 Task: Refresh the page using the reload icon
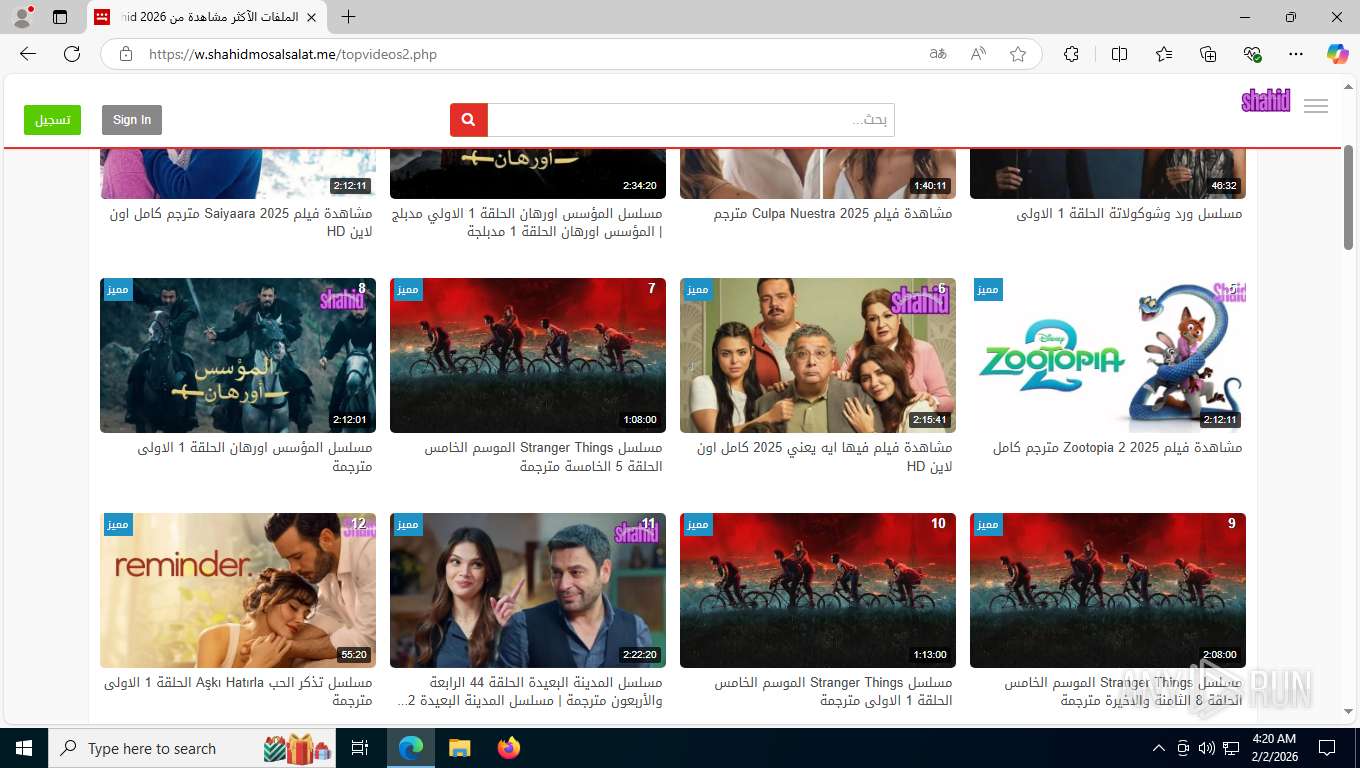tap(72, 54)
